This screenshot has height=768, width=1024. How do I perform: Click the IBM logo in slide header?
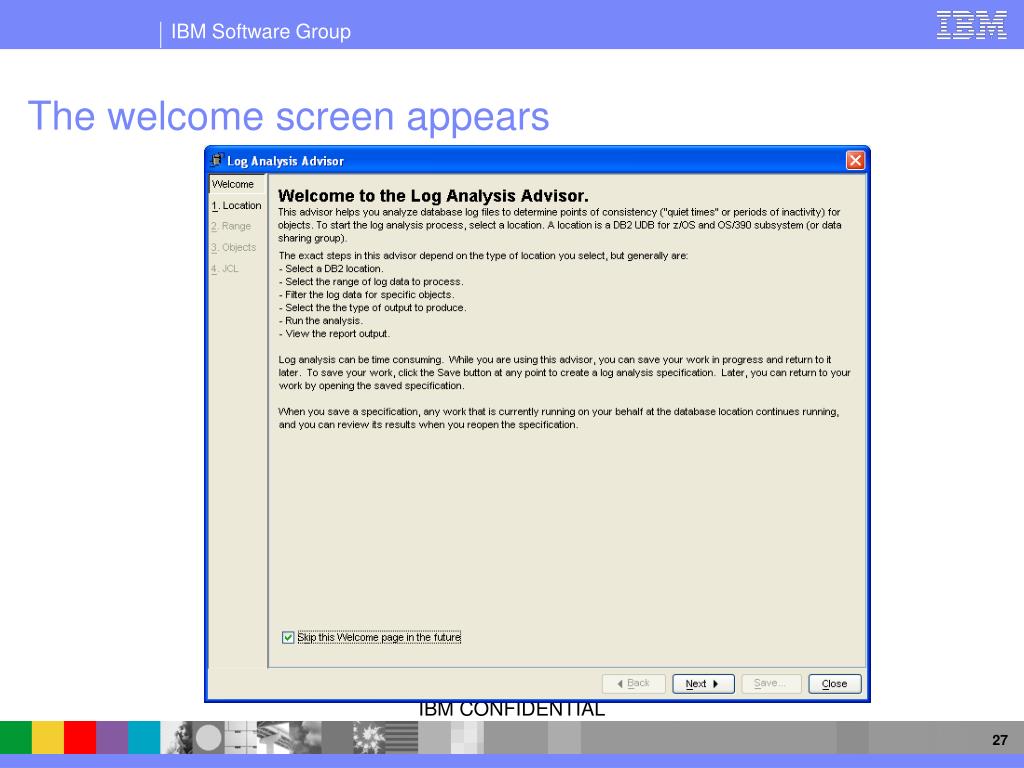(972, 25)
